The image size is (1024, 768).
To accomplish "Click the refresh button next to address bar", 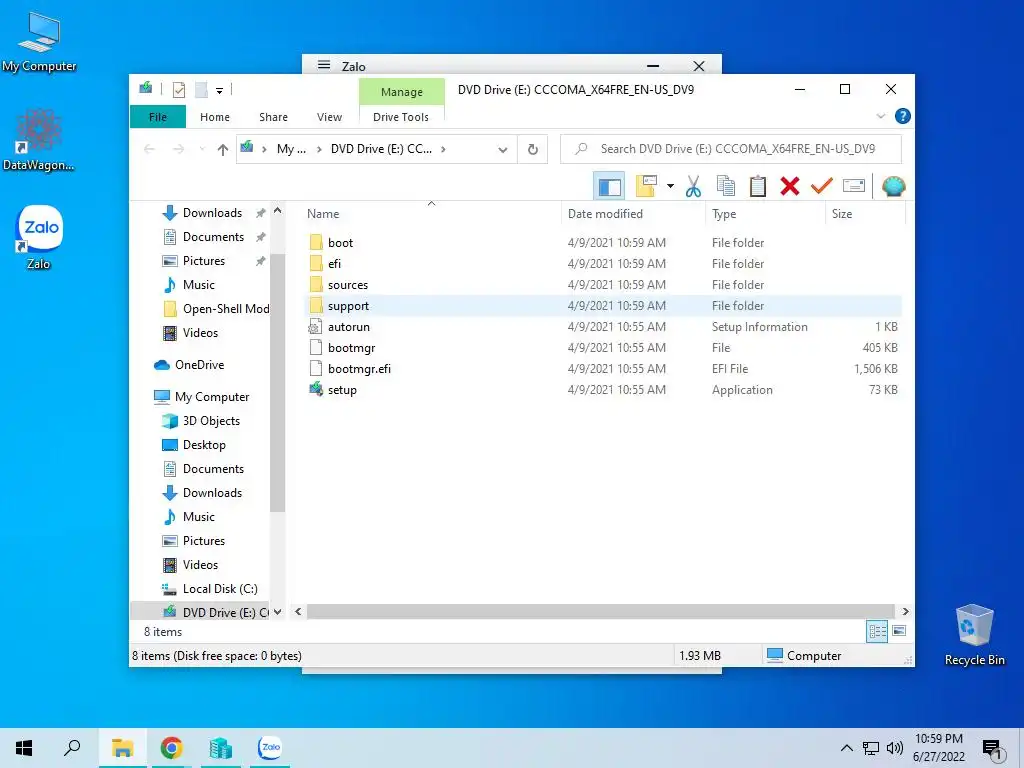I will tap(533, 149).
